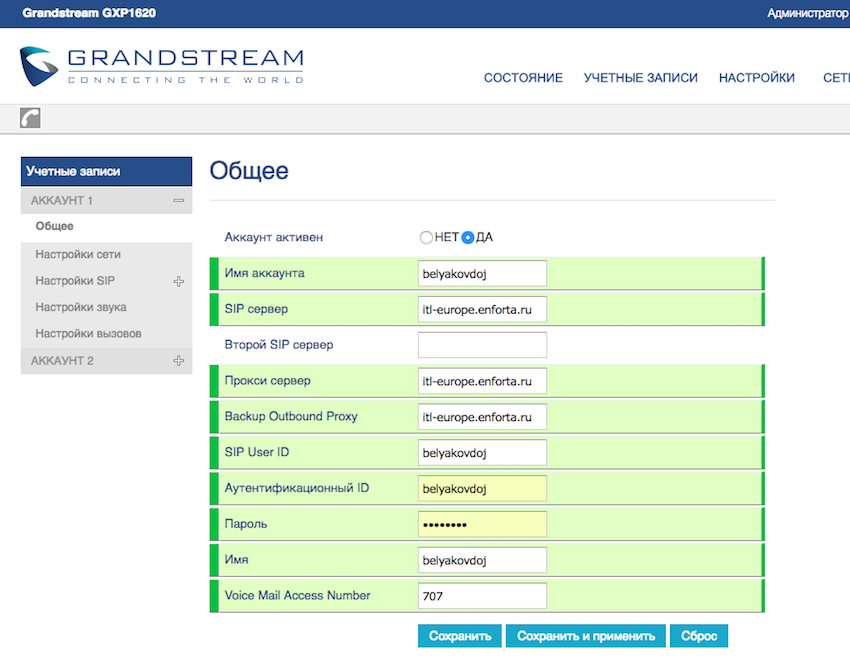Click the Учетные записи sidebar header

click(x=106, y=171)
